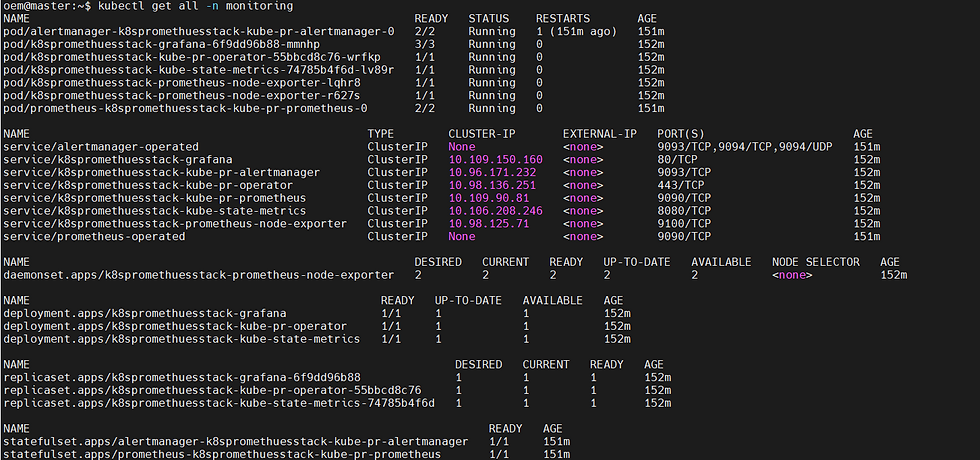Viewport: 980px width, 460px height.
Task: Click the EXTERNAL-IP column header
Action: [600, 134]
